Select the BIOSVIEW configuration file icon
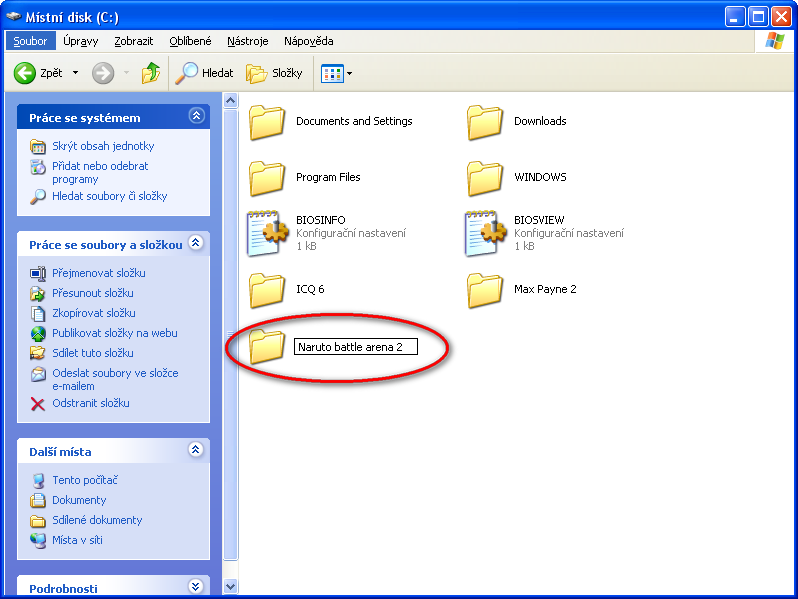798x599 pixels. [x=485, y=233]
